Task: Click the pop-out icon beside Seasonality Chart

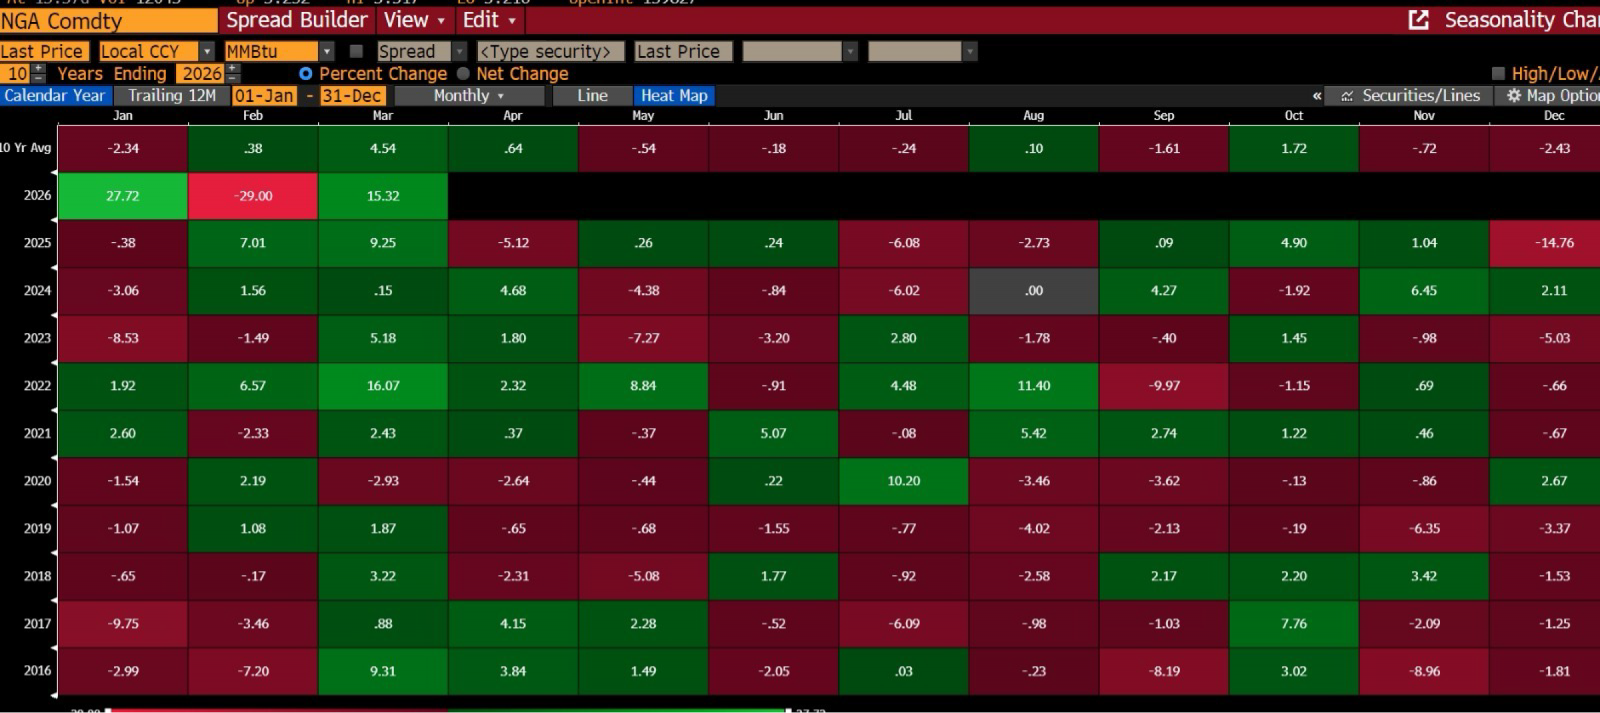Action: (1418, 20)
